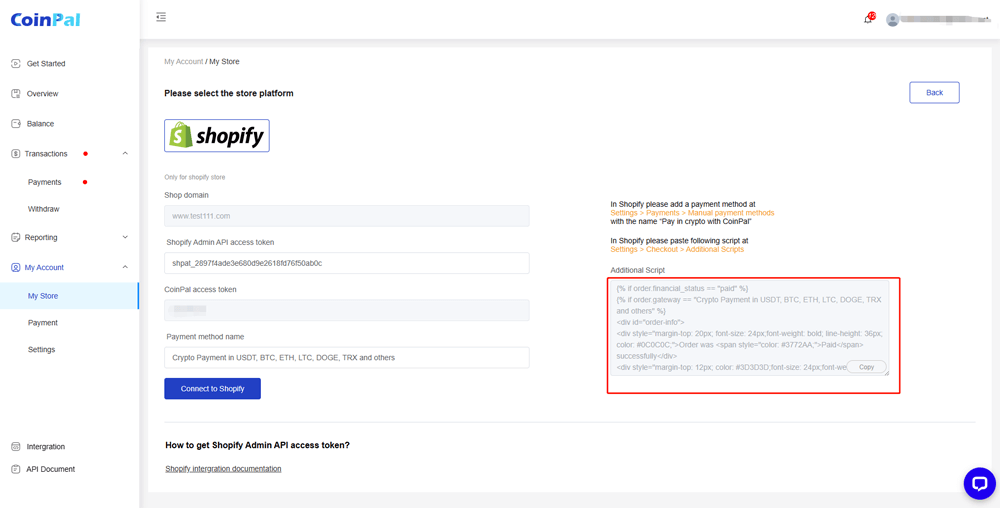Go to the Withdraw page
The image size is (1000, 508).
(x=43, y=209)
